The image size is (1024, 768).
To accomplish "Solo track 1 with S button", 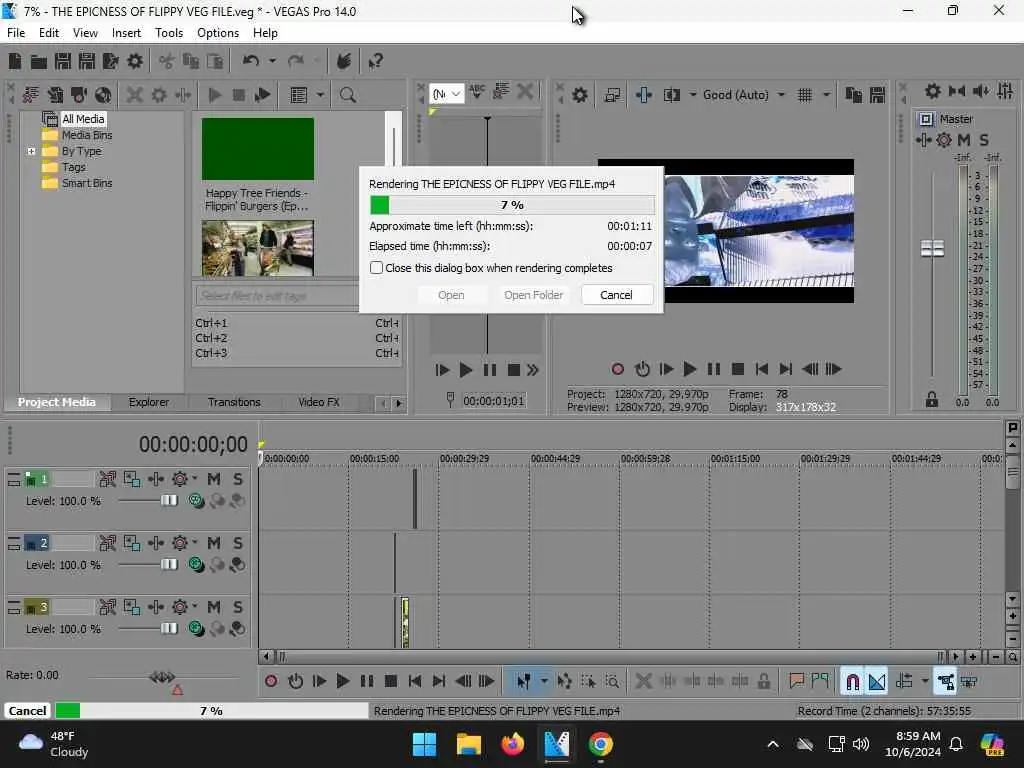I will [x=238, y=479].
